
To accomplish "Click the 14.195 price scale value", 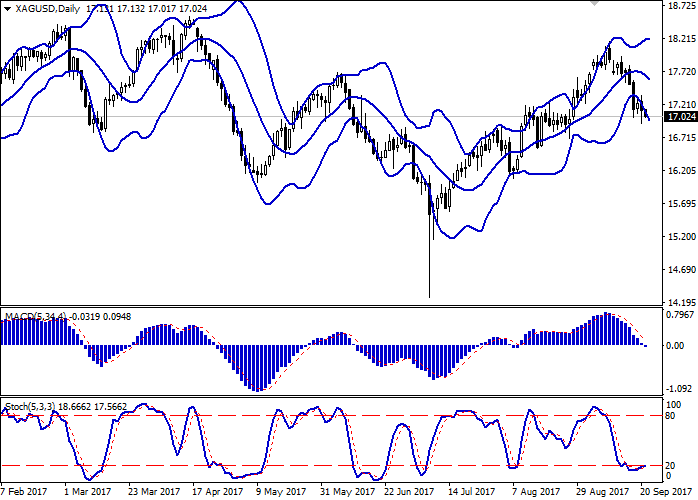I will point(682,302).
